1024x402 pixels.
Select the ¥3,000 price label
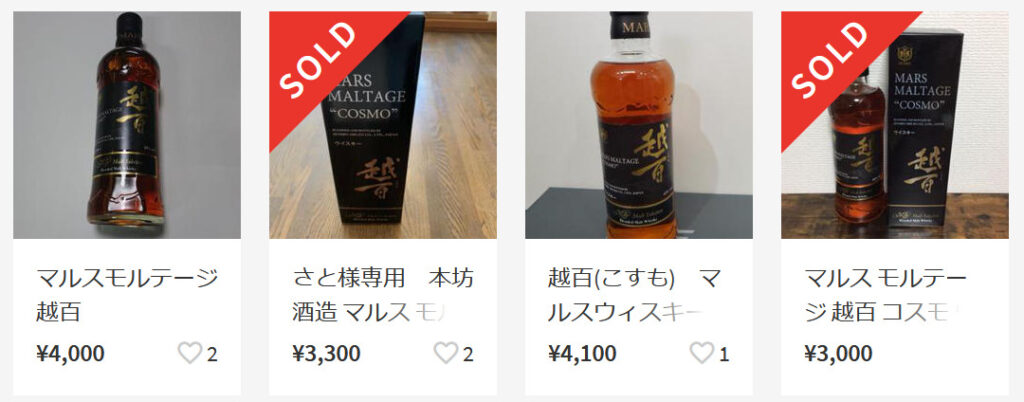click(839, 353)
